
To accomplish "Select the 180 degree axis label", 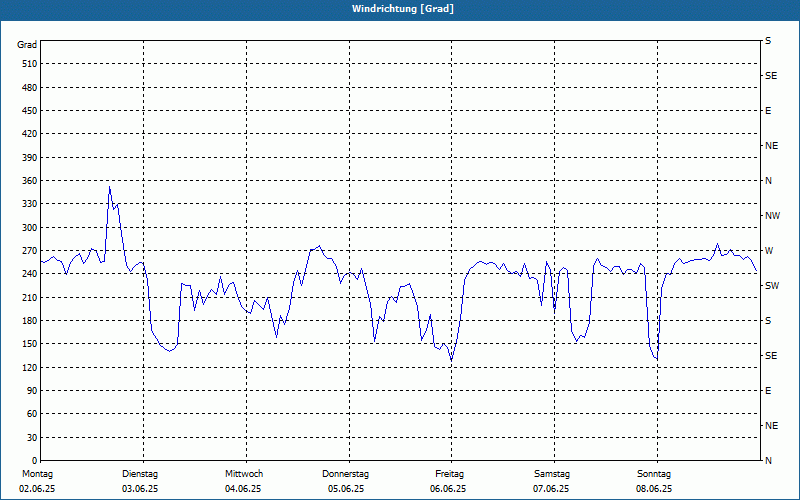I will [x=30, y=321].
